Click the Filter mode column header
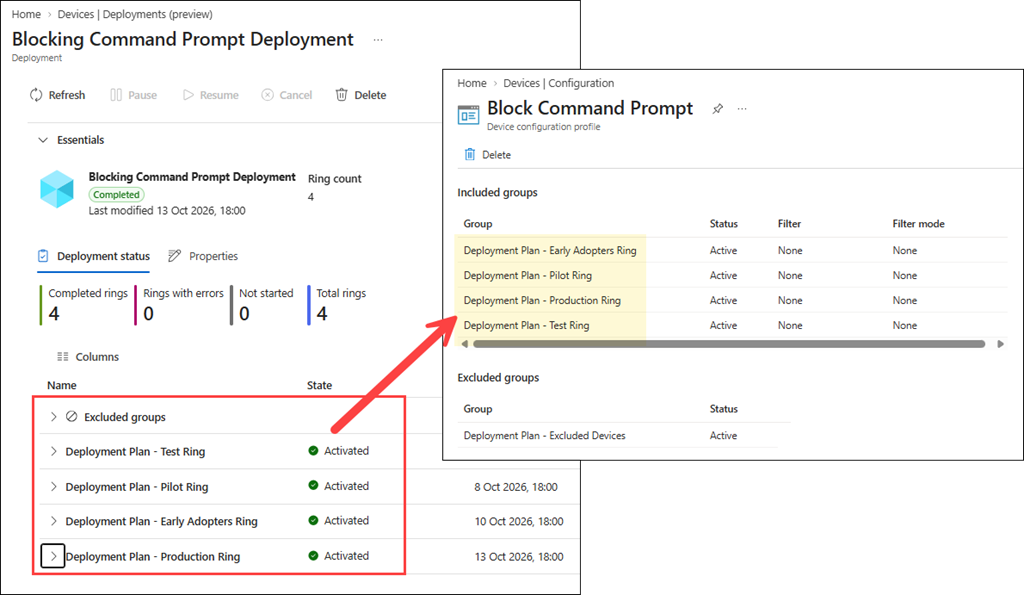1024x595 pixels. [x=918, y=224]
